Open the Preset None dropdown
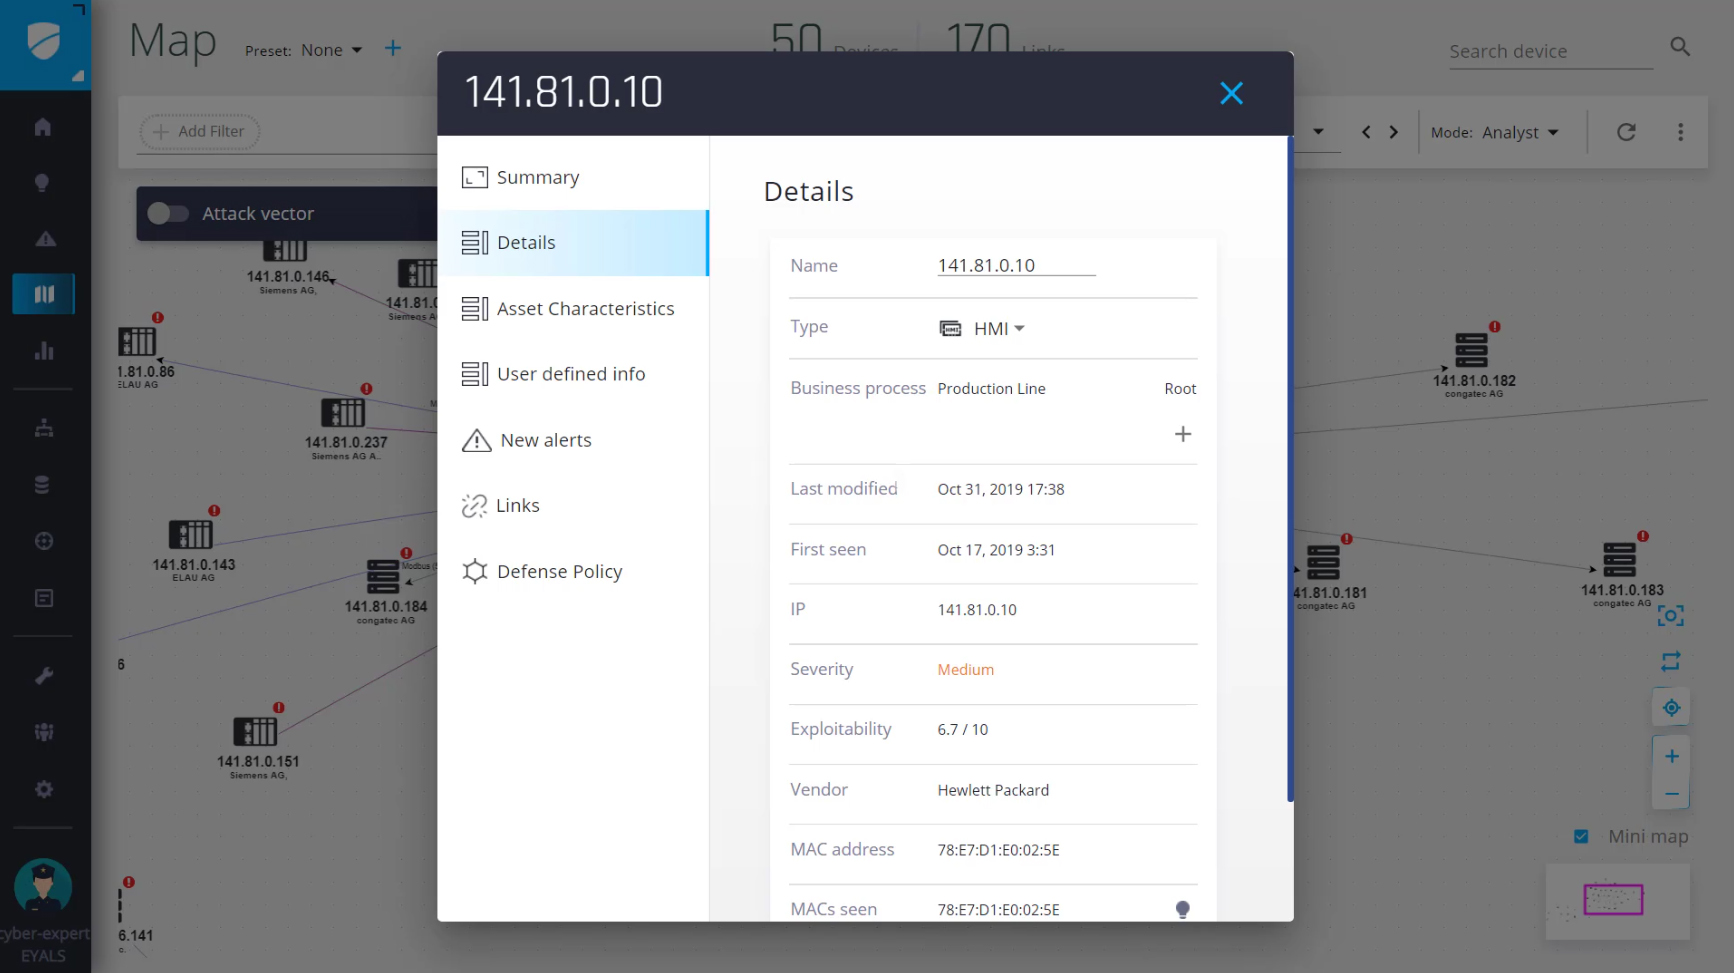The image size is (1734, 973). pyautogui.click(x=331, y=50)
